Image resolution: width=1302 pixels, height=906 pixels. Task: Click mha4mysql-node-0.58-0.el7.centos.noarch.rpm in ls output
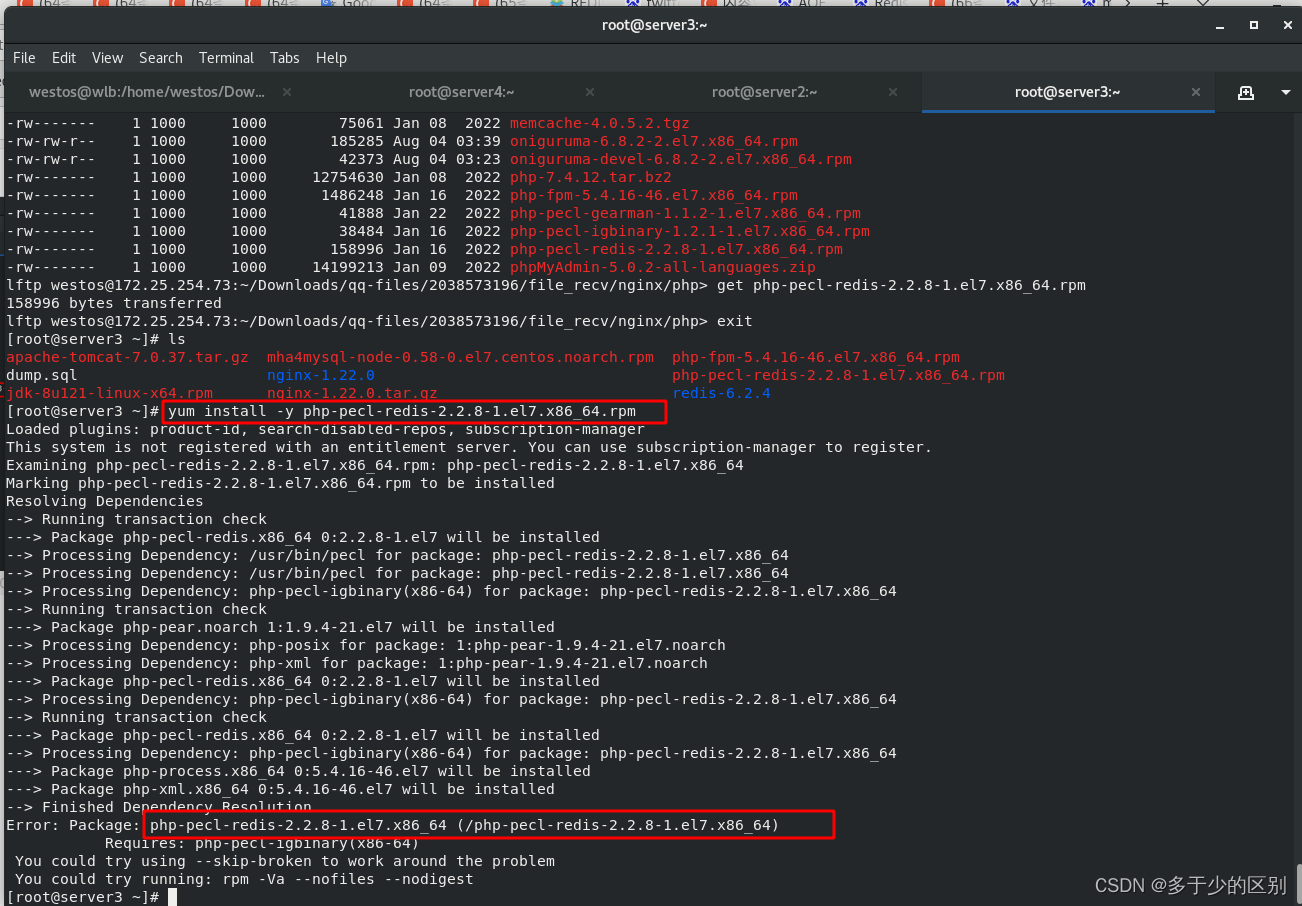(460, 357)
